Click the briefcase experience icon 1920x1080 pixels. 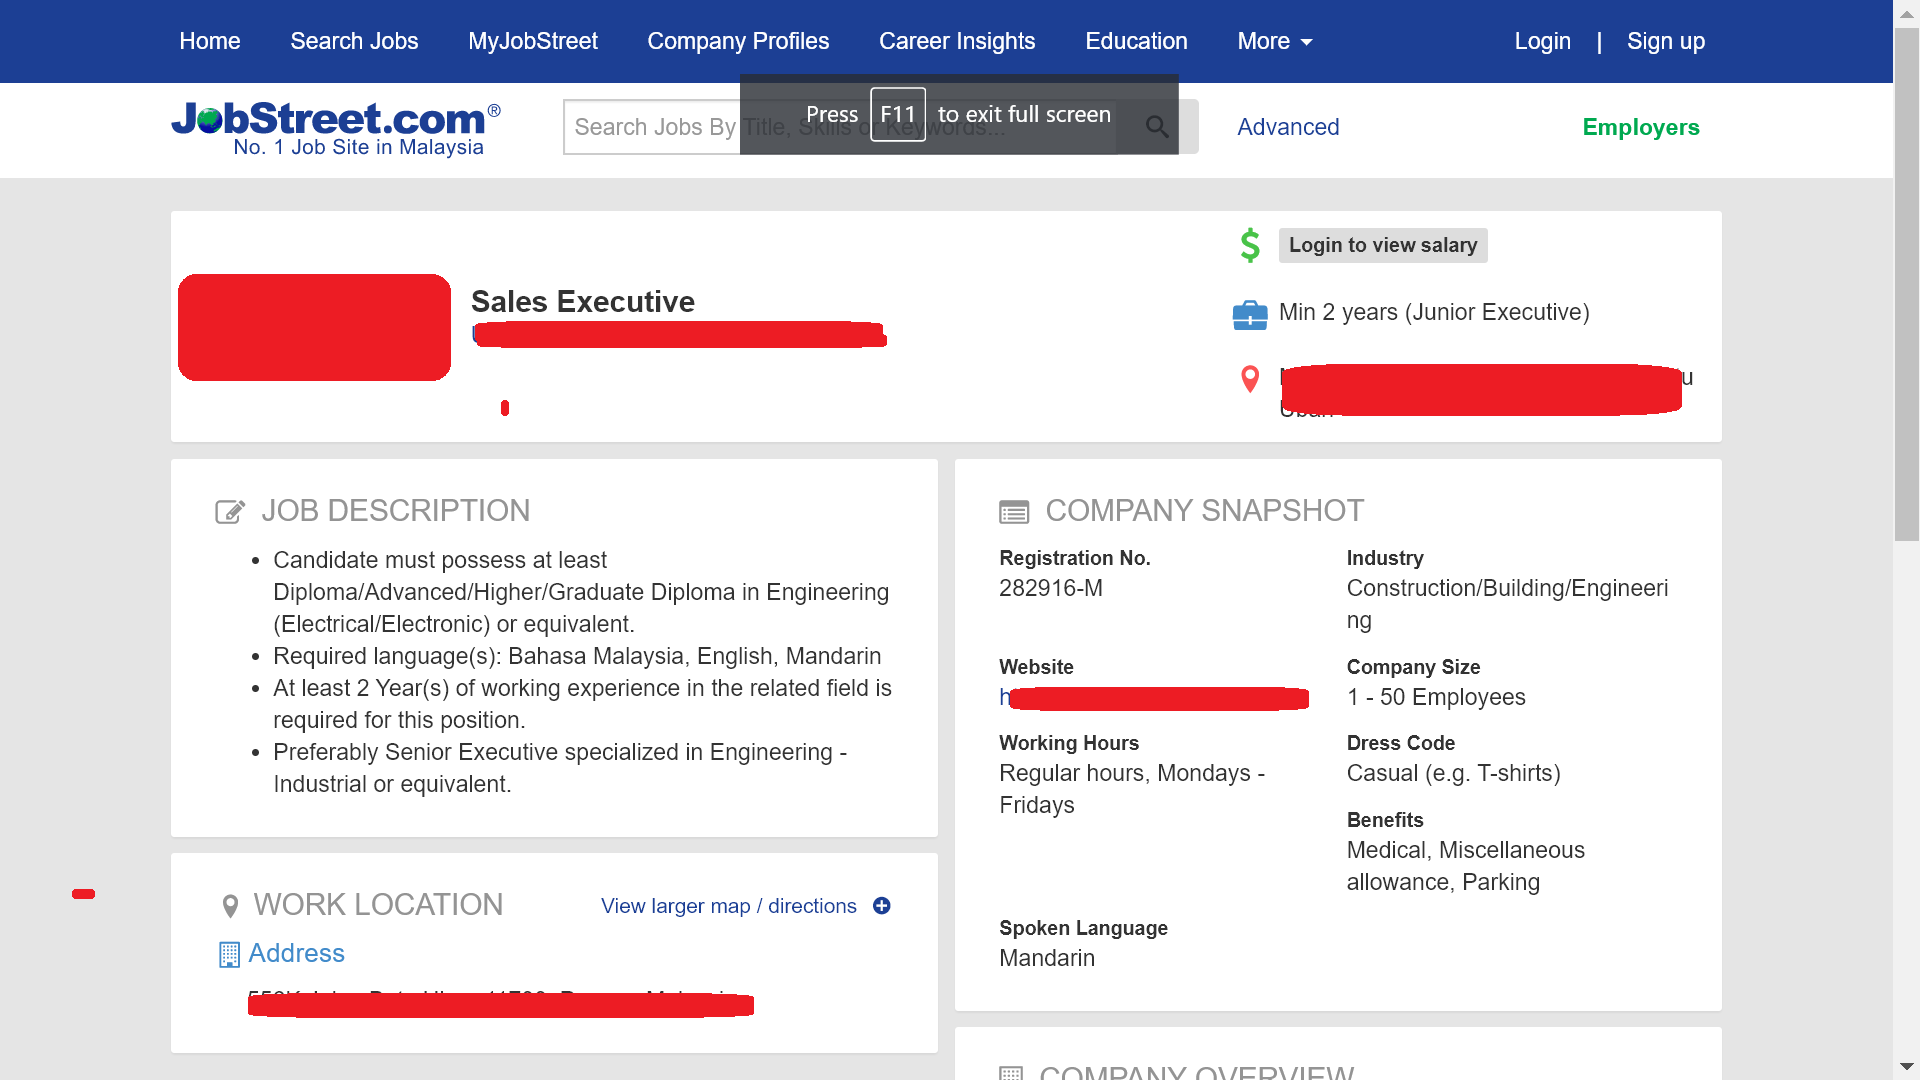(1250, 315)
